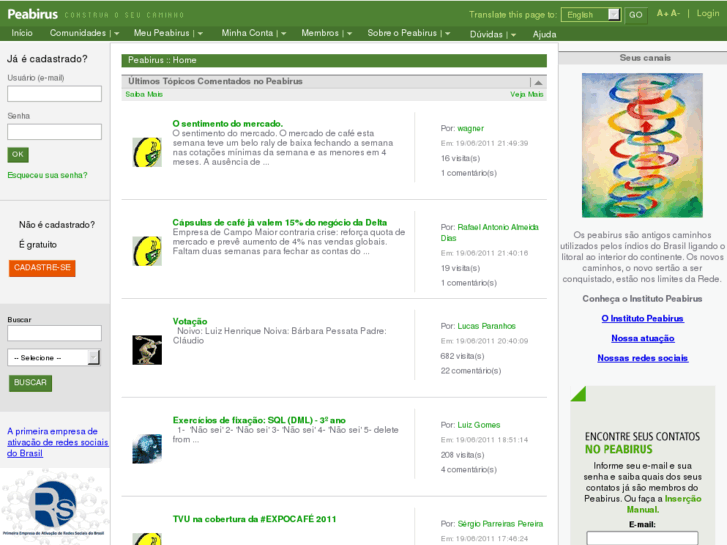Open topic 'TVU na cobertura da #EXPOCAFÉ 2011'
Viewport: 727px width, 545px height.
point(254,519)
